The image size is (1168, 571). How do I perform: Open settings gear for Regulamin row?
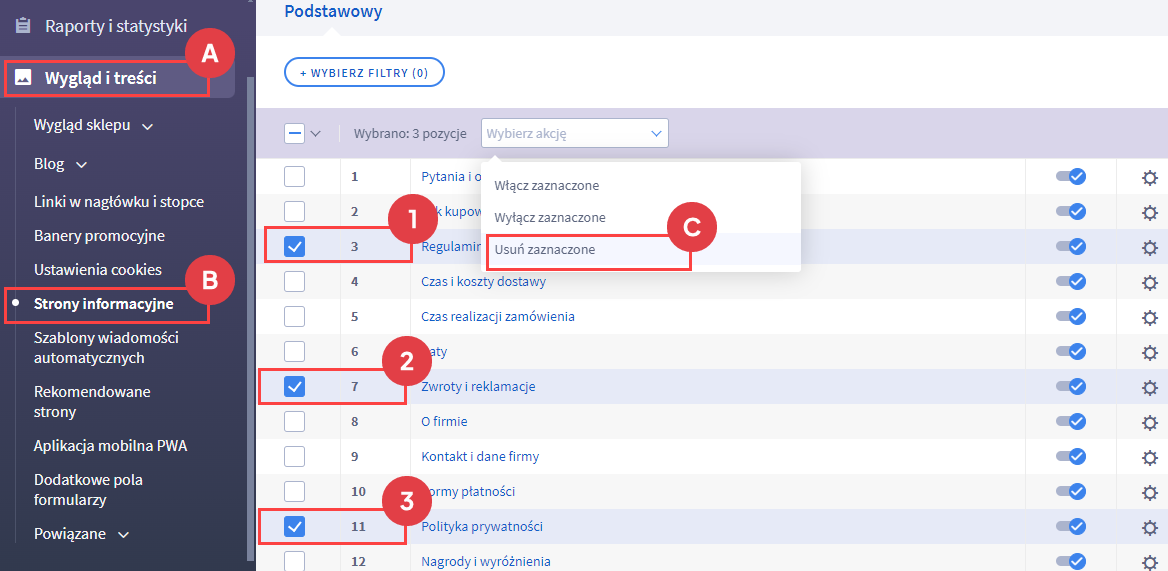pyautogui.click(x=1150, y=247)
